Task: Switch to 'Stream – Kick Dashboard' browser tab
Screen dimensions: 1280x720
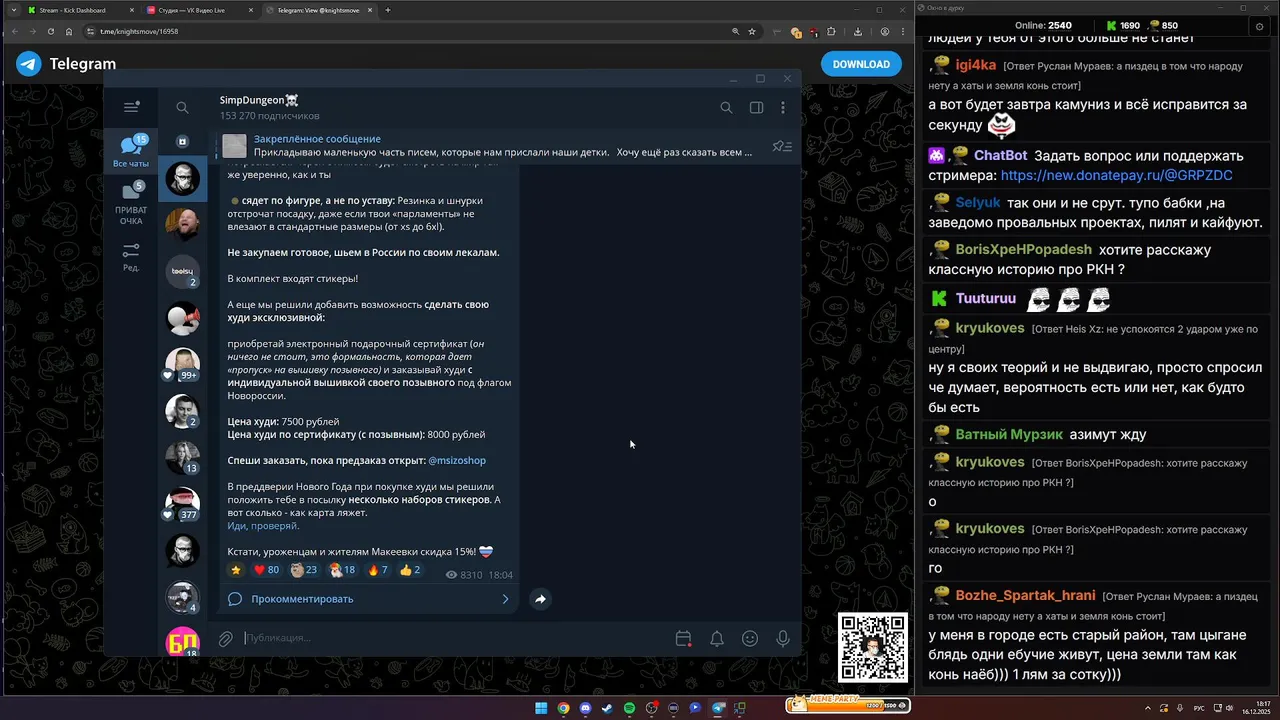Action: pos(80,10)
